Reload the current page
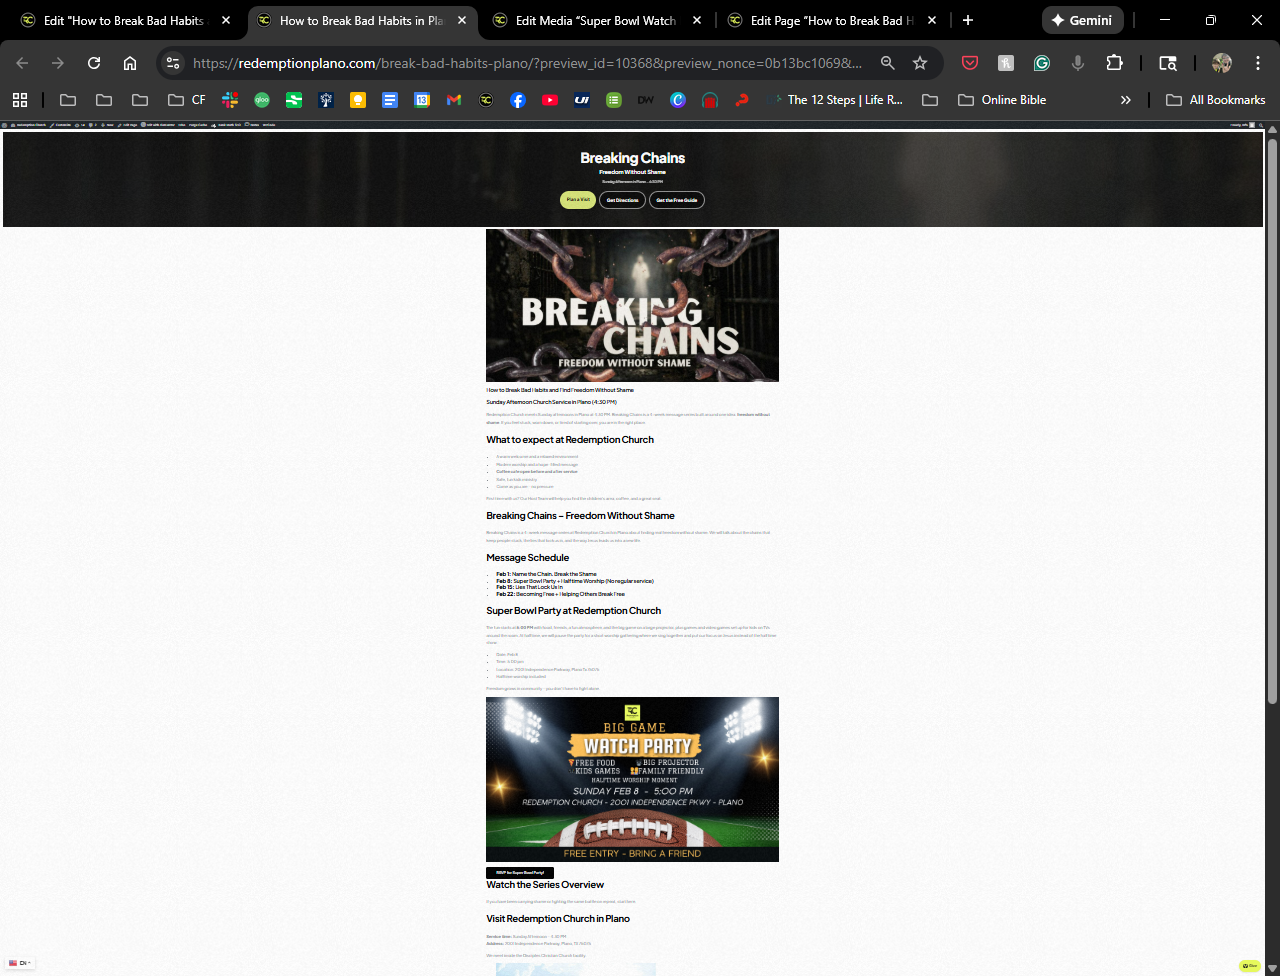 [x=94, y=63]
